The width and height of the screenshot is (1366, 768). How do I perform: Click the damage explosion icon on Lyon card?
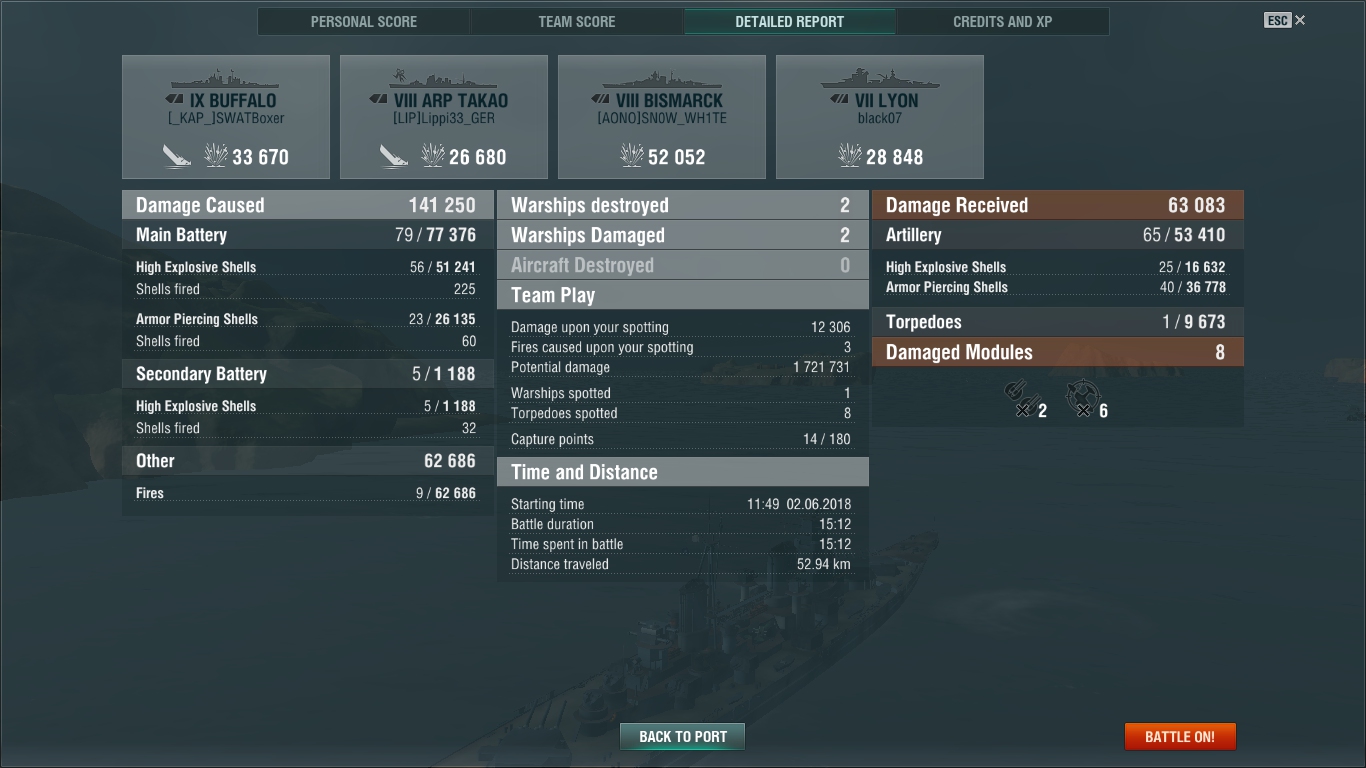coord(850,156)
